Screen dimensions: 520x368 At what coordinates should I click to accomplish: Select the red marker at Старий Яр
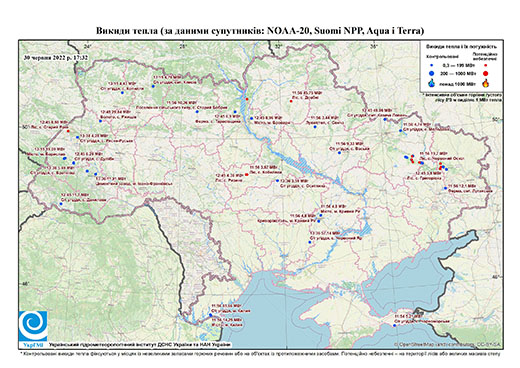pos(68,131)
